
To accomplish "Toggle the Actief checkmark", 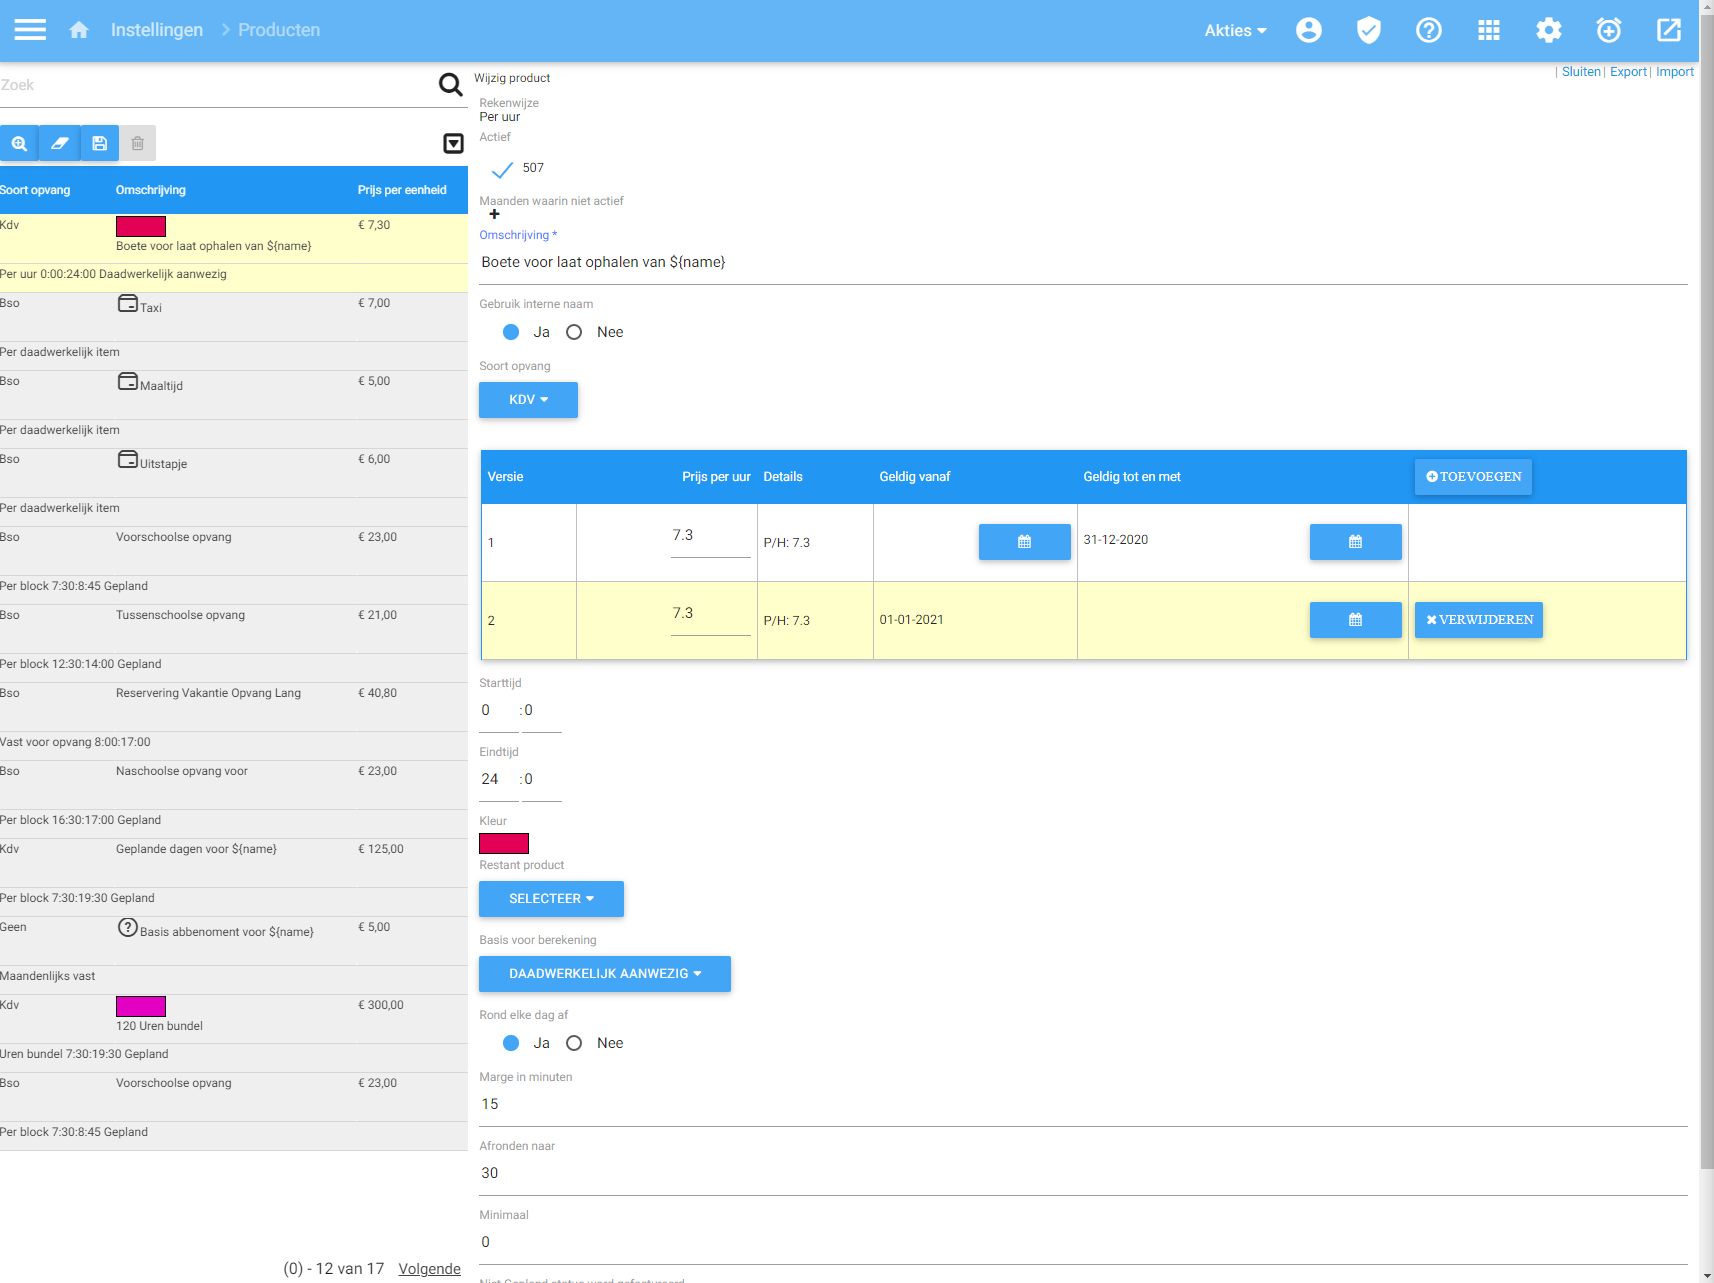I will (502, 169).
